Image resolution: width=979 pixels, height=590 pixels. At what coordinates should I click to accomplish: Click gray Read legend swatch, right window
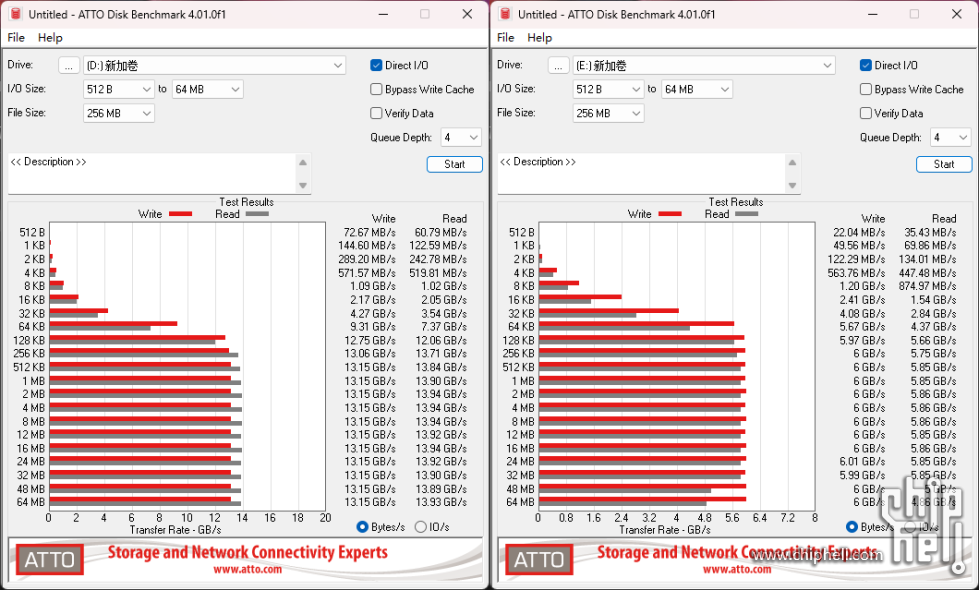tap(747, 214)
